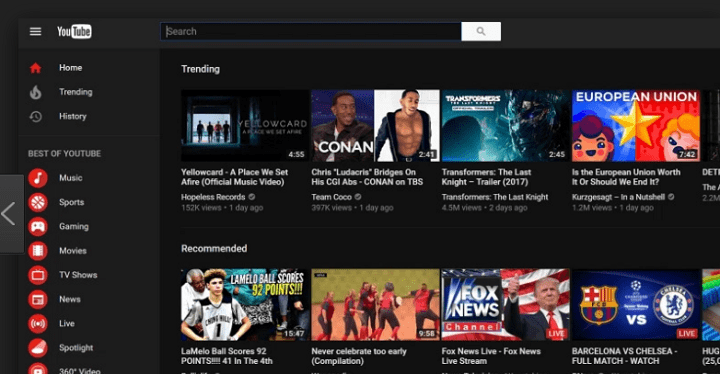Open Sports in Best of YouTube
The width and height of the screenshot is (720, 374).
pyautogui.click(x=71, y=202)
